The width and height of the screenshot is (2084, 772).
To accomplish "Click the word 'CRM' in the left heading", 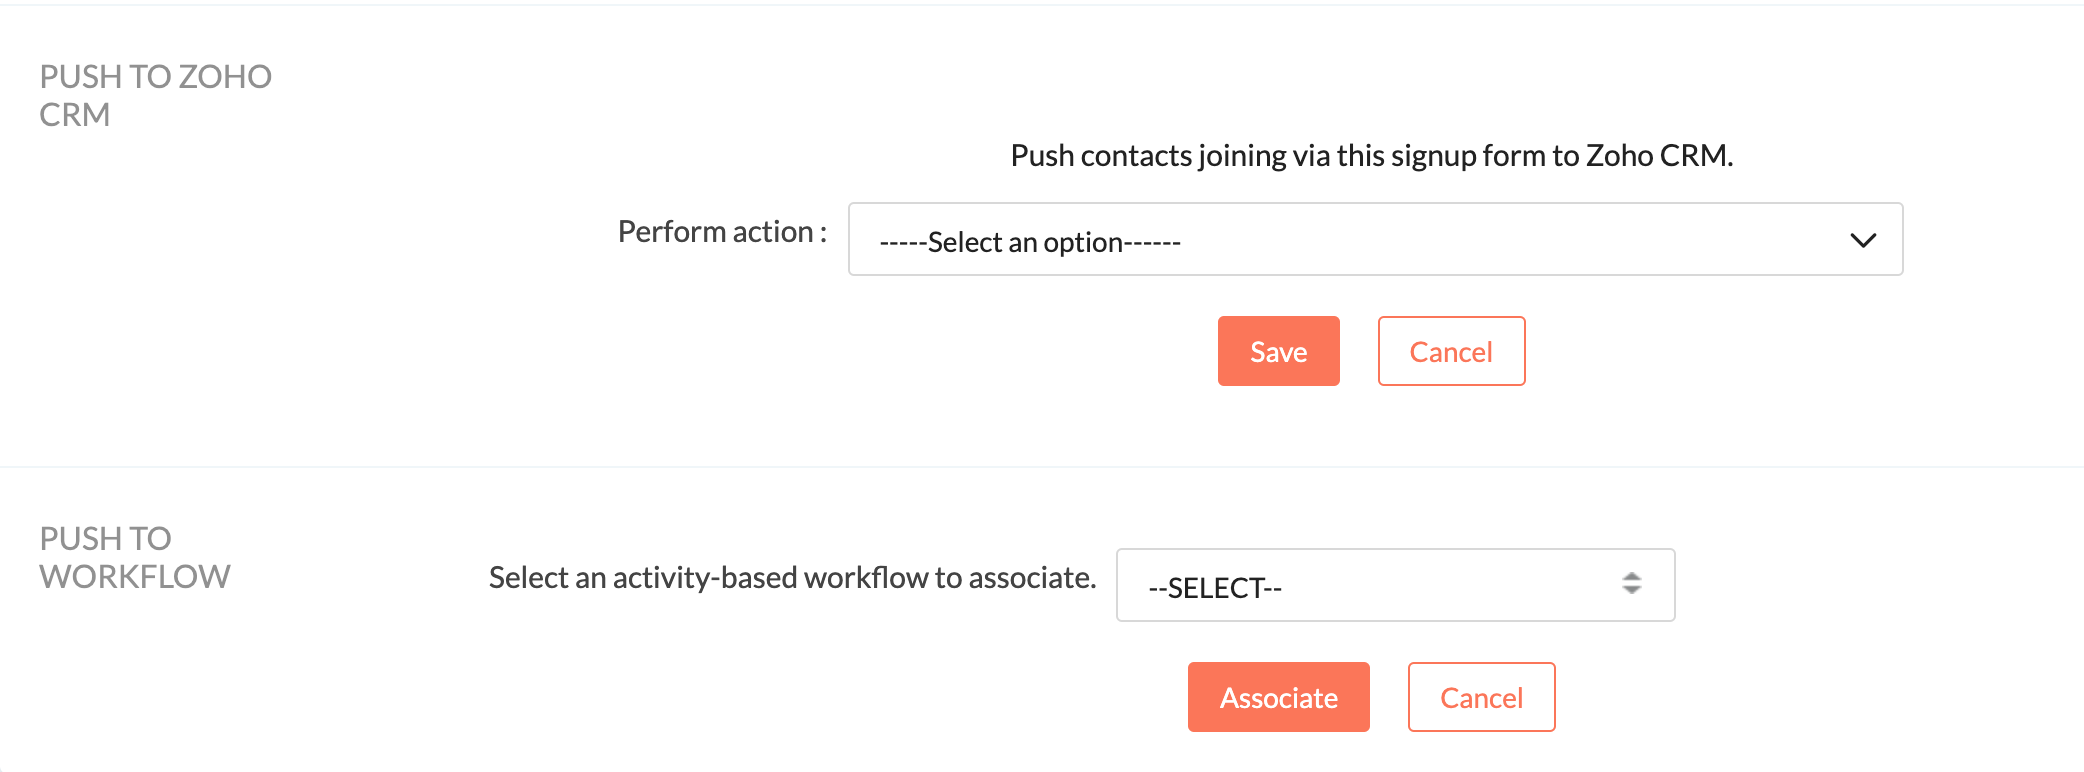I will (75, 115).
